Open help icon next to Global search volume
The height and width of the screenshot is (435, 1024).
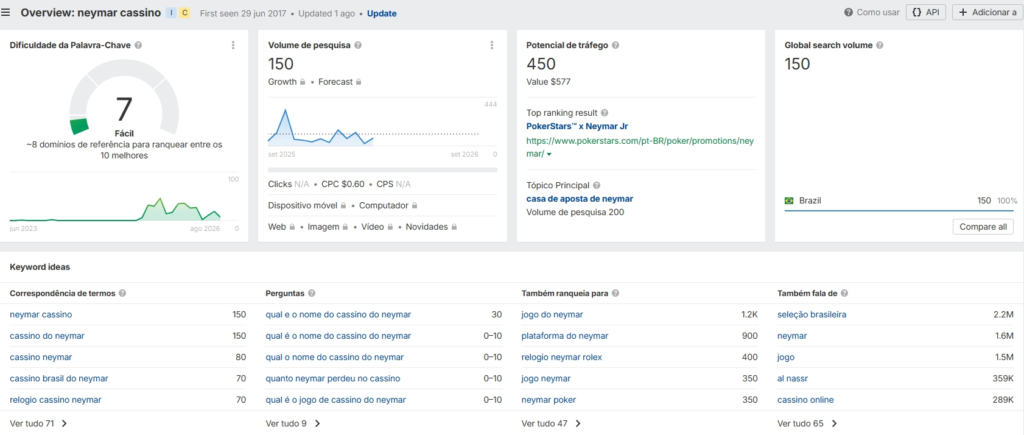pyautogui.click(x=880, y=45)
